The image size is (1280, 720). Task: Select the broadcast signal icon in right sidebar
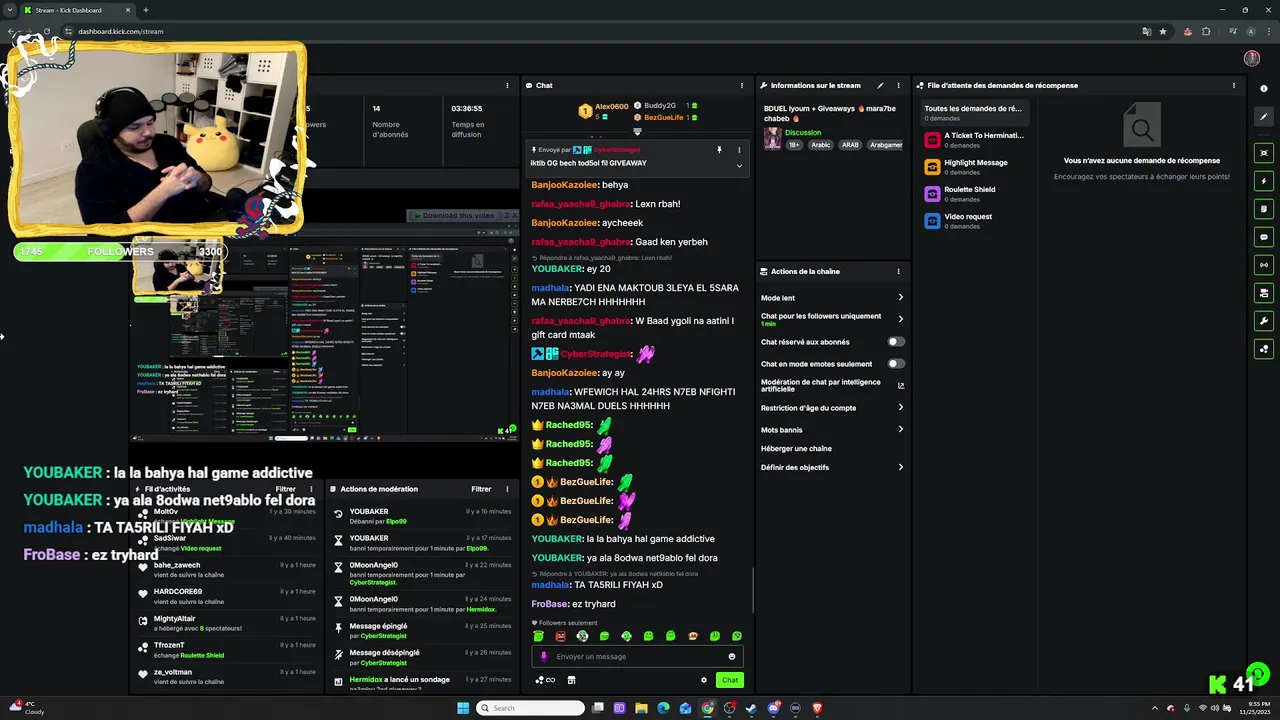tap(1264, 265)
